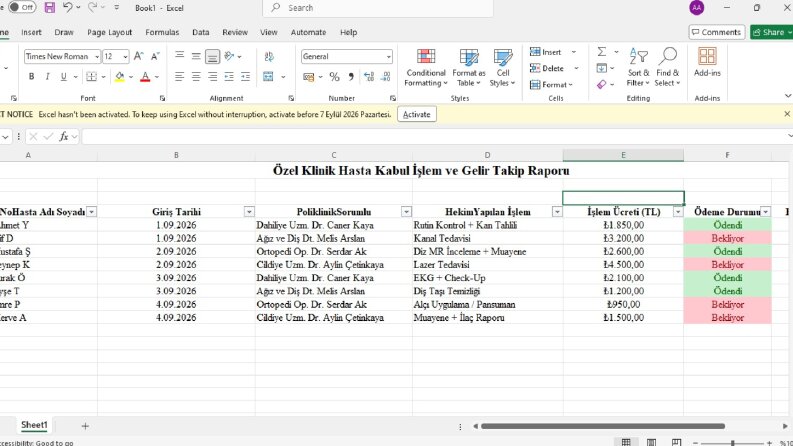Click the green Share button
Screen dimensions: 793x446
pyautogui.click(x=772, y=32)
